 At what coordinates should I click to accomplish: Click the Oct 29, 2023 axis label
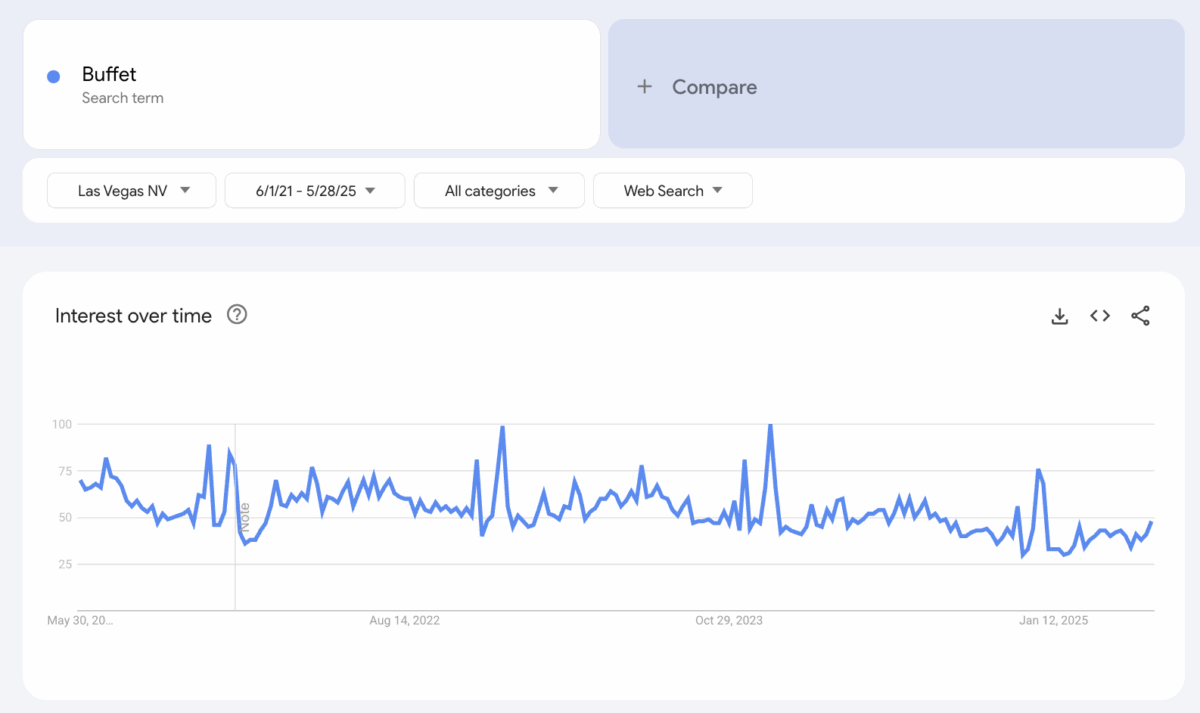click(x=729, y=621)
